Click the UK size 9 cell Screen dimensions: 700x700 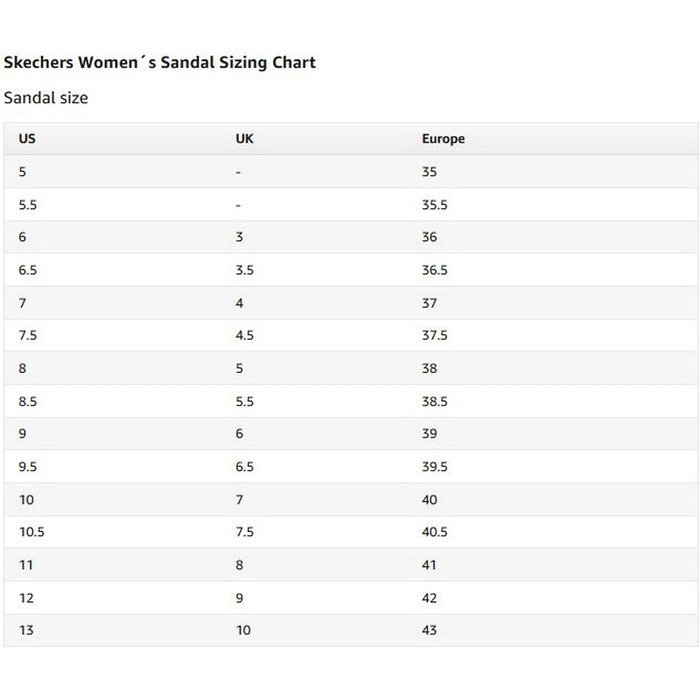click(x=239, y=598)
